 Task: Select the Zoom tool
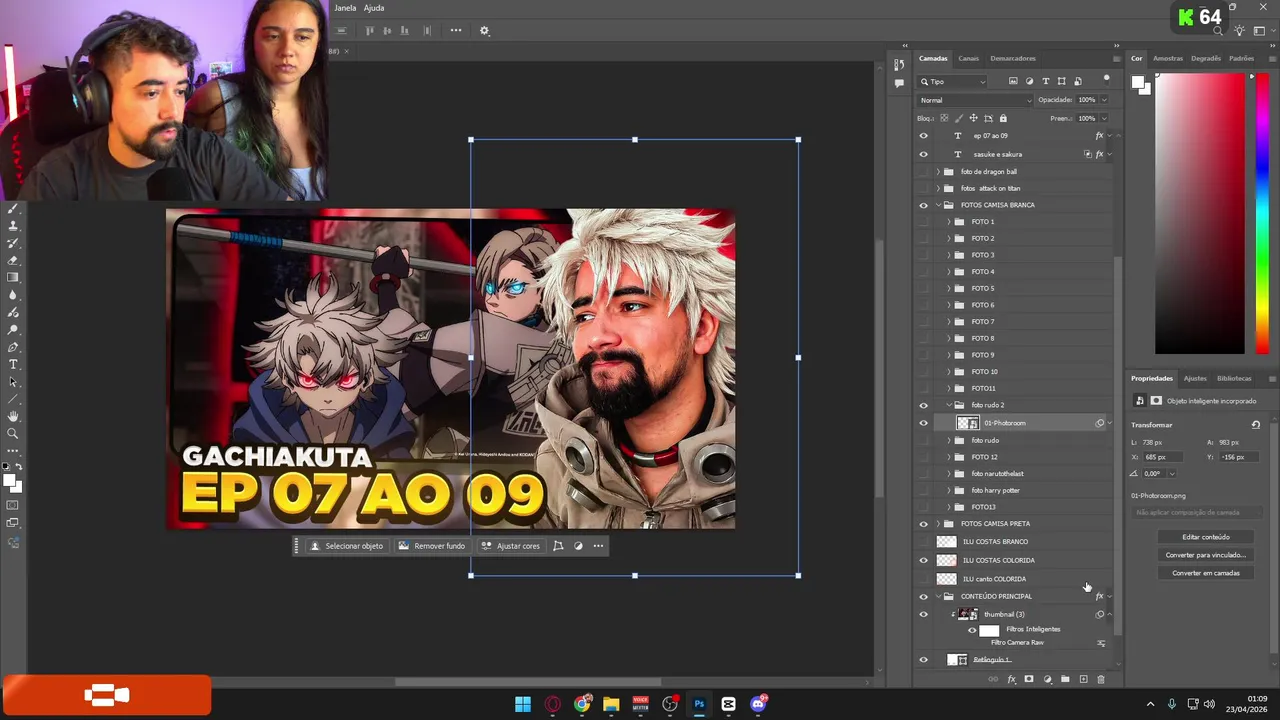tap(13, 434)
